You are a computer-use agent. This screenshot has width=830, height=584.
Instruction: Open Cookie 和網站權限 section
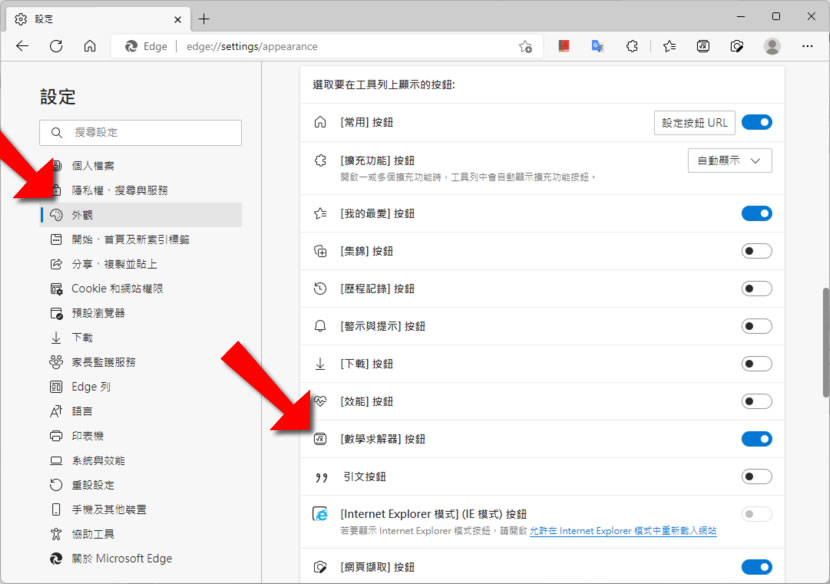(x=141, y=289)
